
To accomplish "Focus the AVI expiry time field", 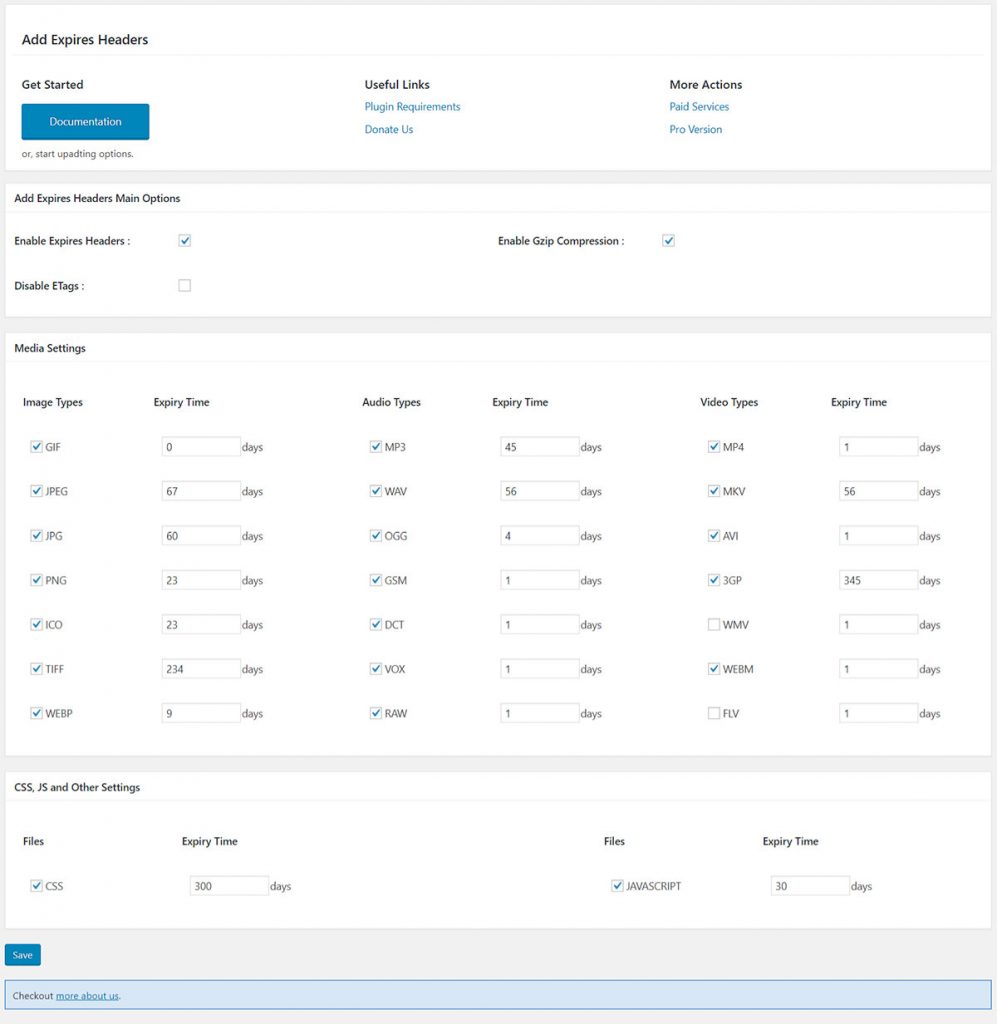I will 878,536.
